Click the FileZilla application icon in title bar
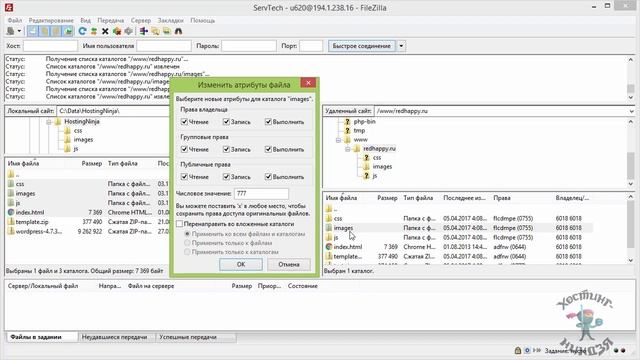This screenshot has height=360, width=640. 8,7
